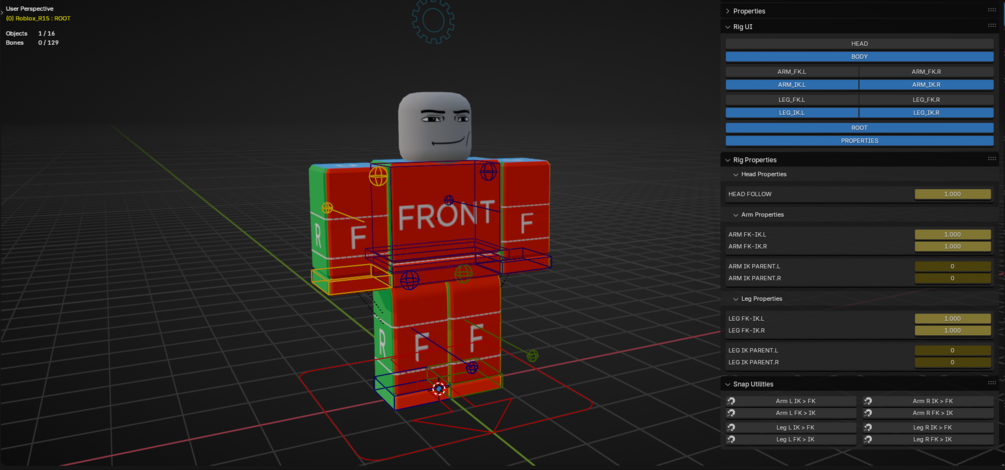Enable the ARM_FK.R layer
Image resolution: width=1005 pixels, height=470 pixels.
point(927,72)
